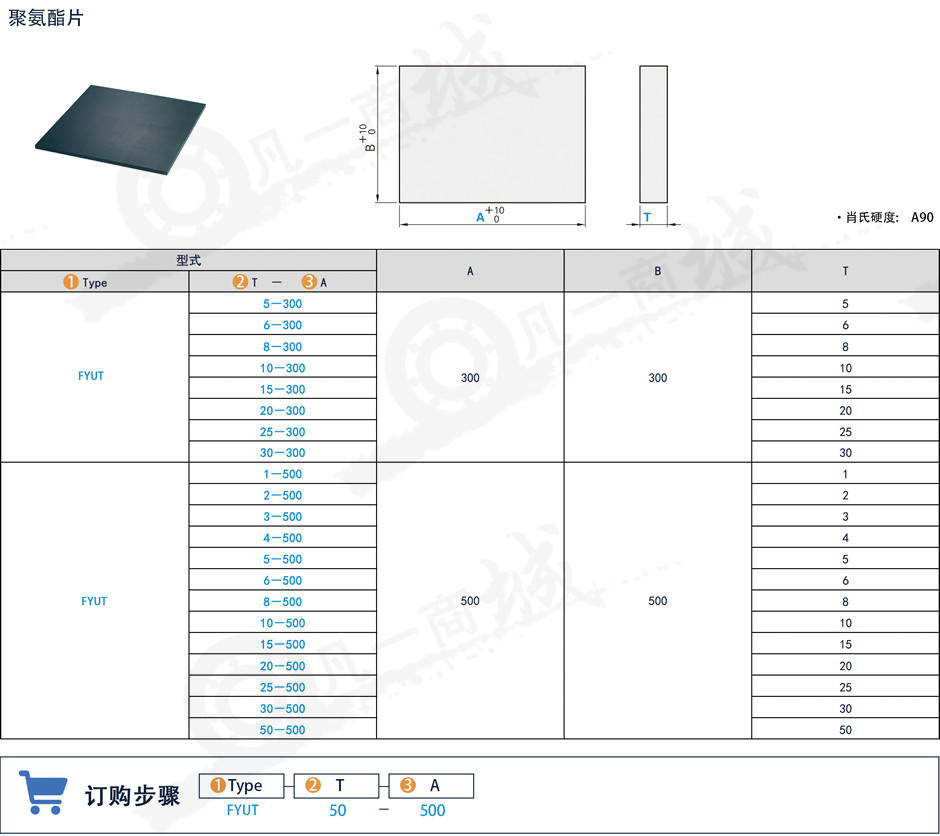The height and width of the screenshot is (836, 940).
Task: Select model 6—500
Action: click(282, 580)
